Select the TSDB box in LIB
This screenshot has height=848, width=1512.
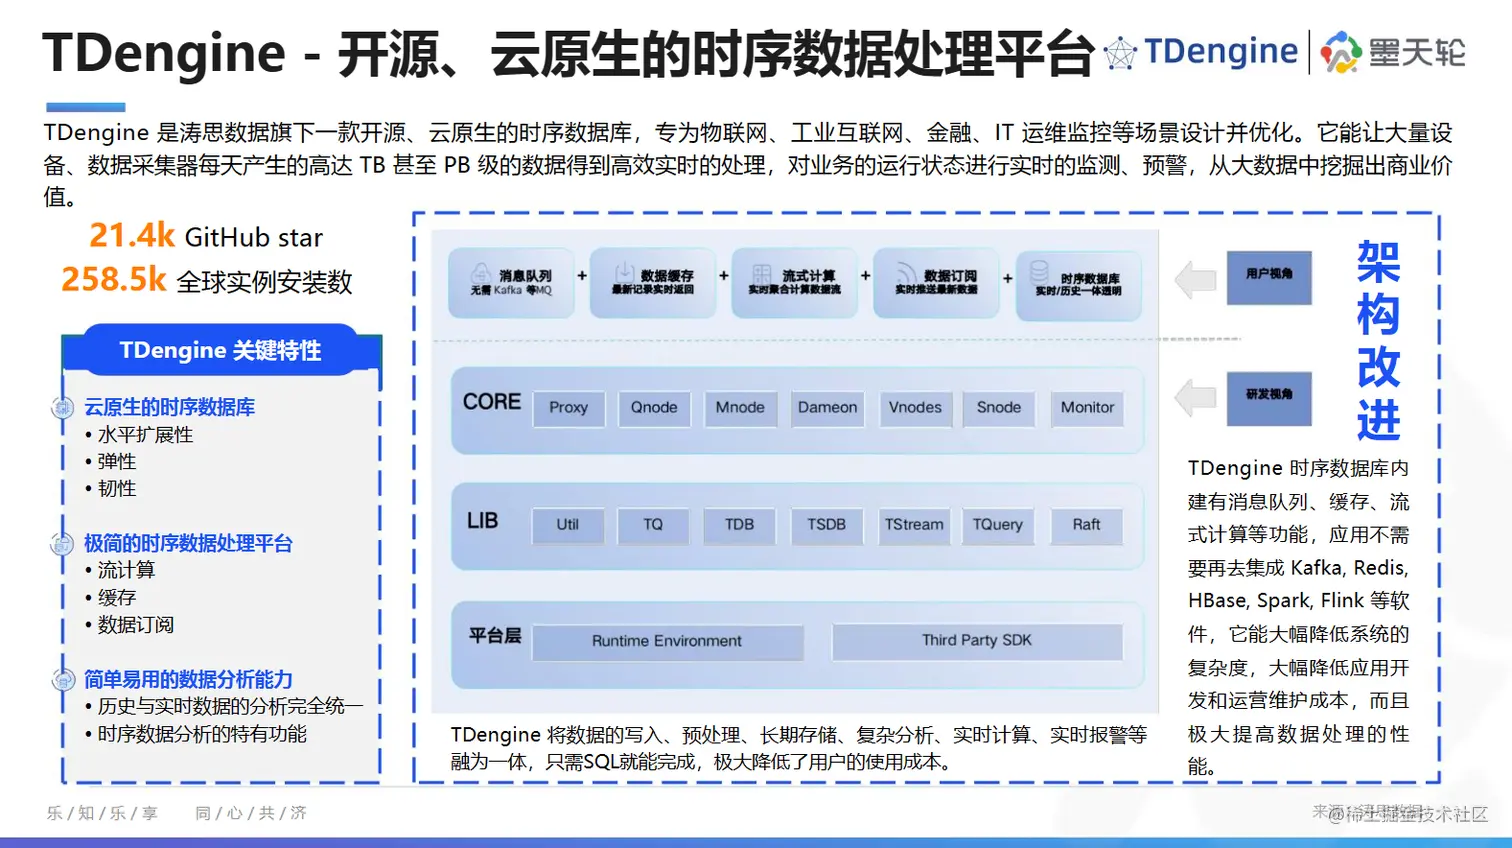pos(827,525)
